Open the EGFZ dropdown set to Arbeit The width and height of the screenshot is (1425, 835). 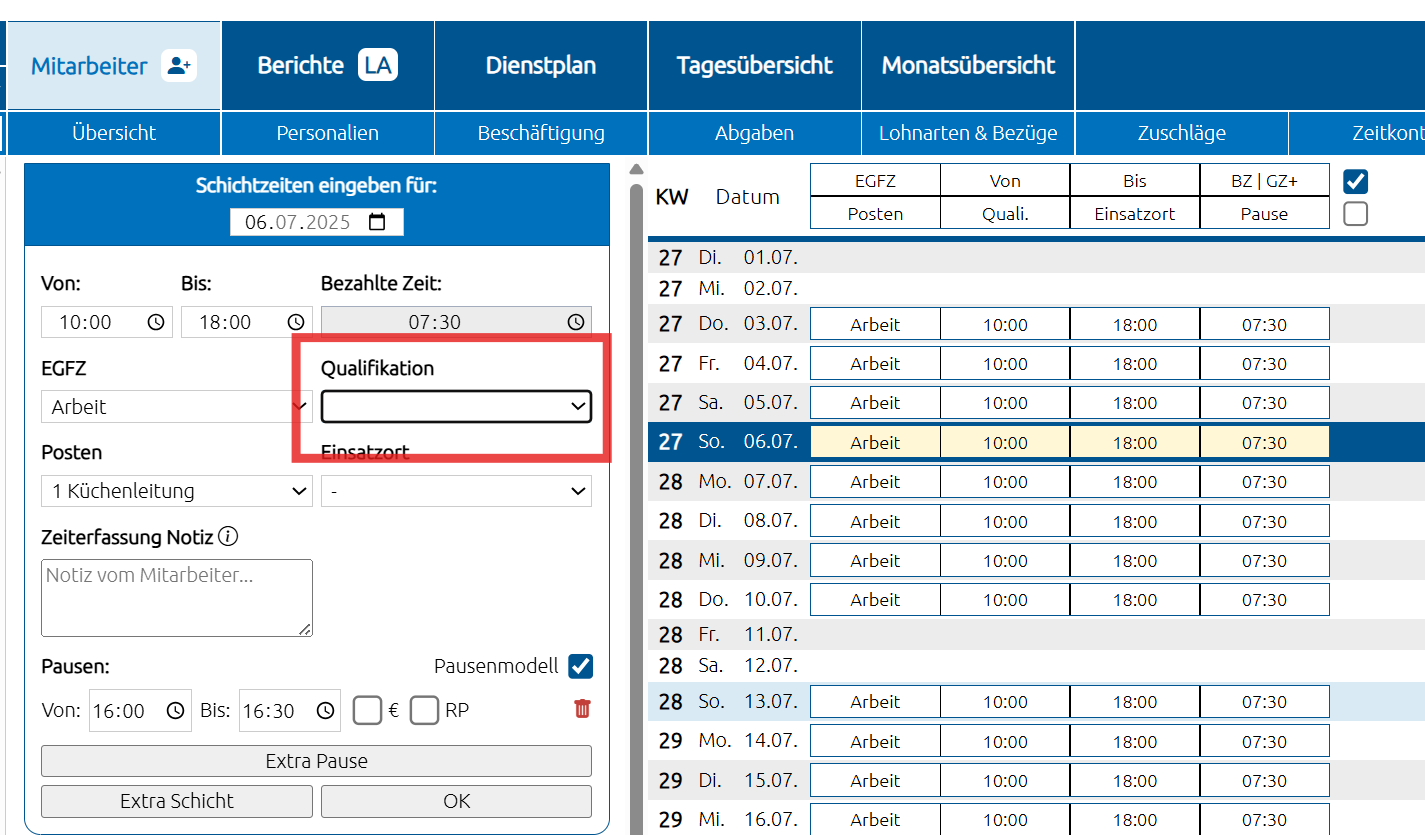(176, 407)
